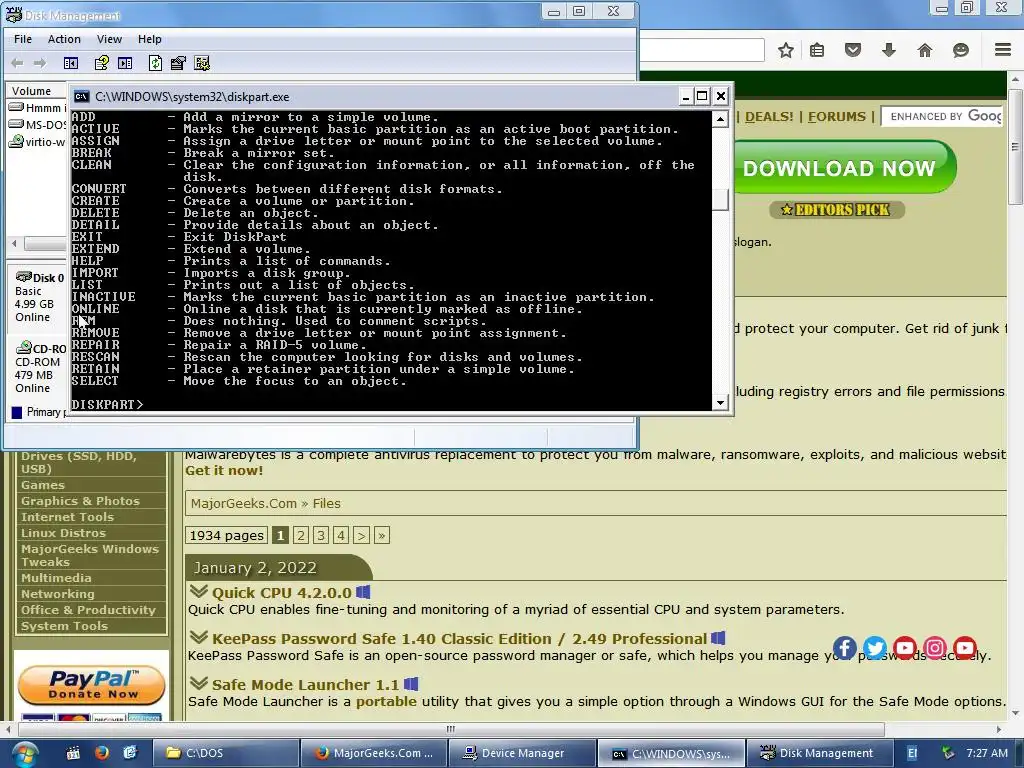This screenshot has height=768, width=1024.
Task: Click the Back arrow in Disk Management toolbar
Action: coord(17,63)
